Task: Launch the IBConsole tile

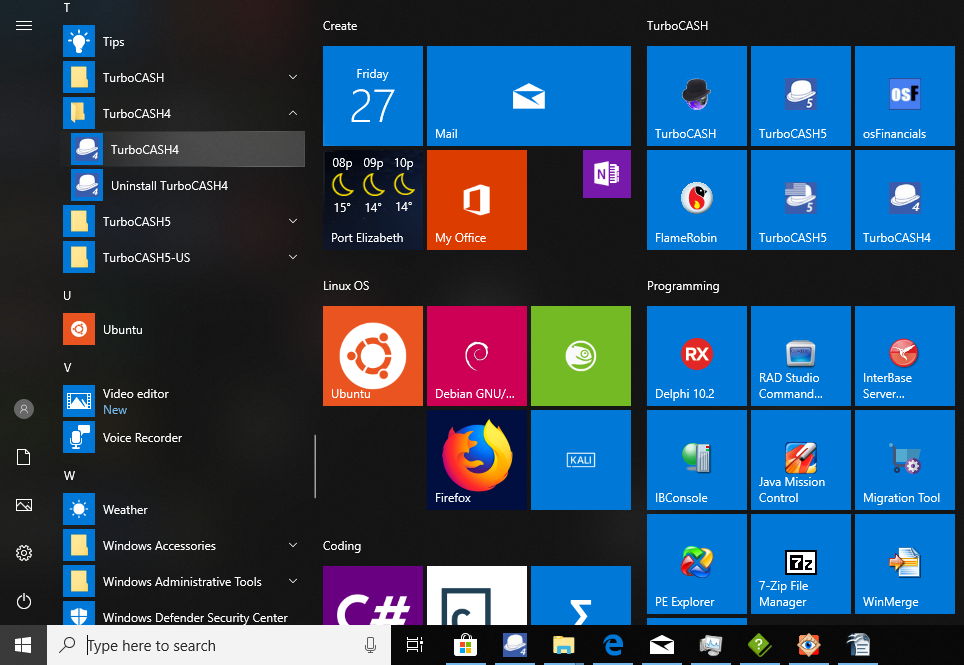Action: coord(697,460)
